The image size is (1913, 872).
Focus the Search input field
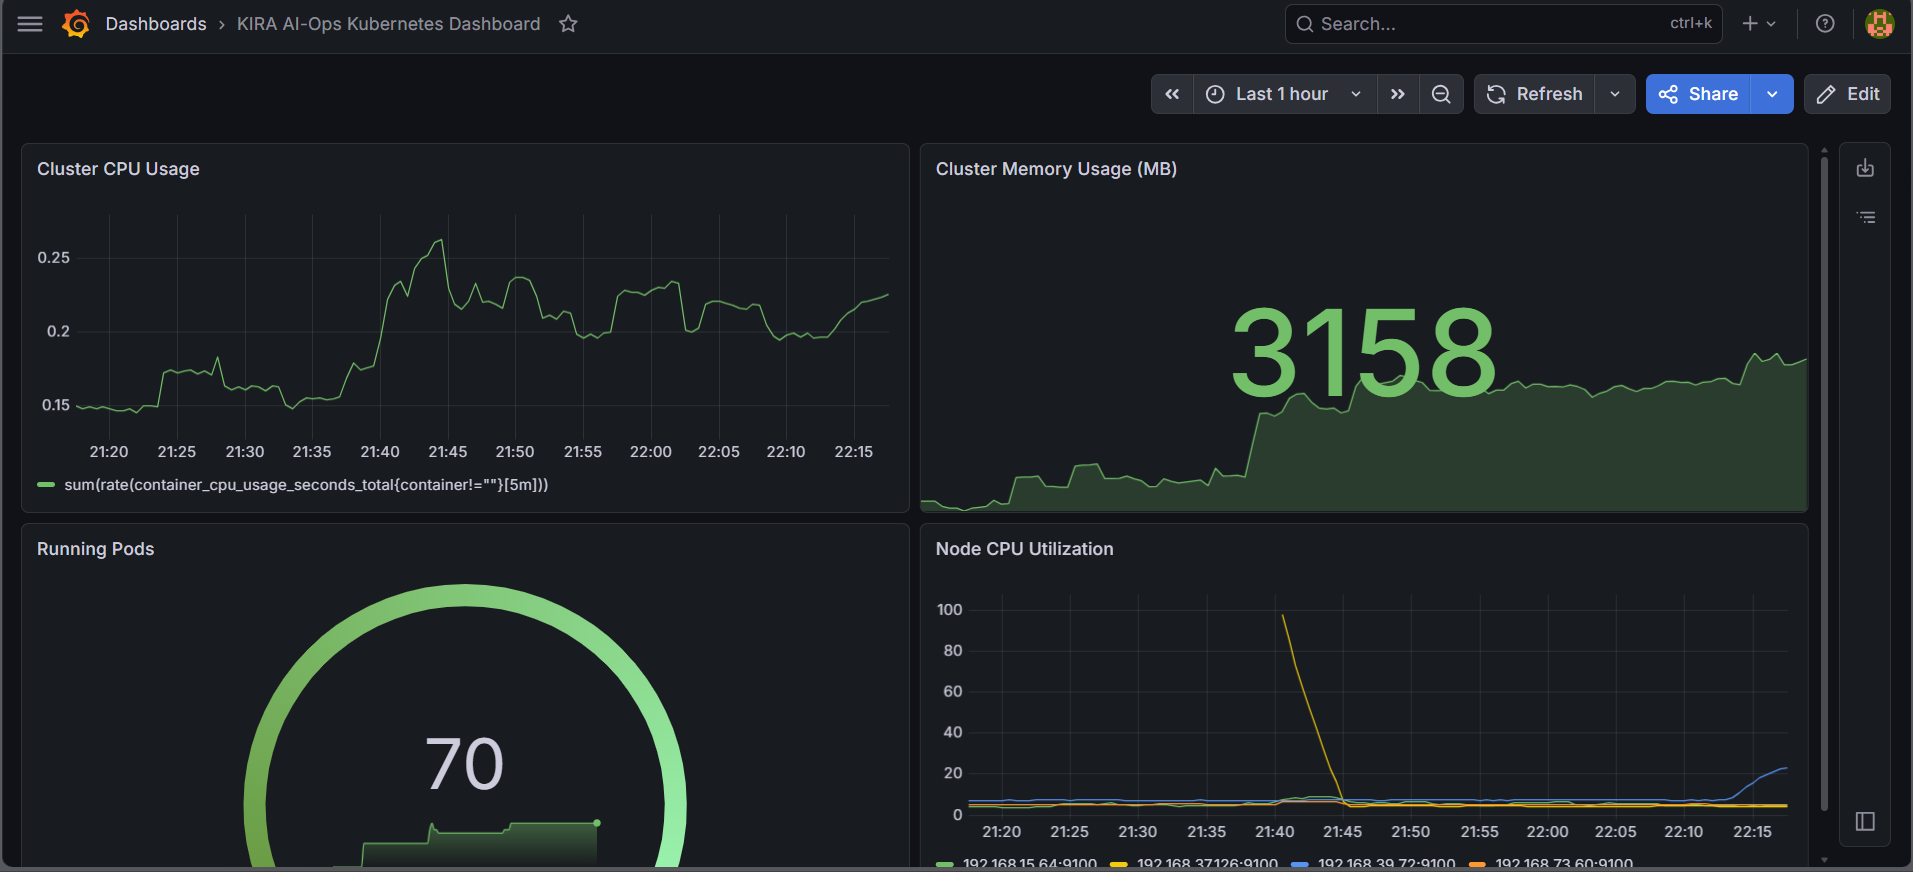coord(1503,24)
